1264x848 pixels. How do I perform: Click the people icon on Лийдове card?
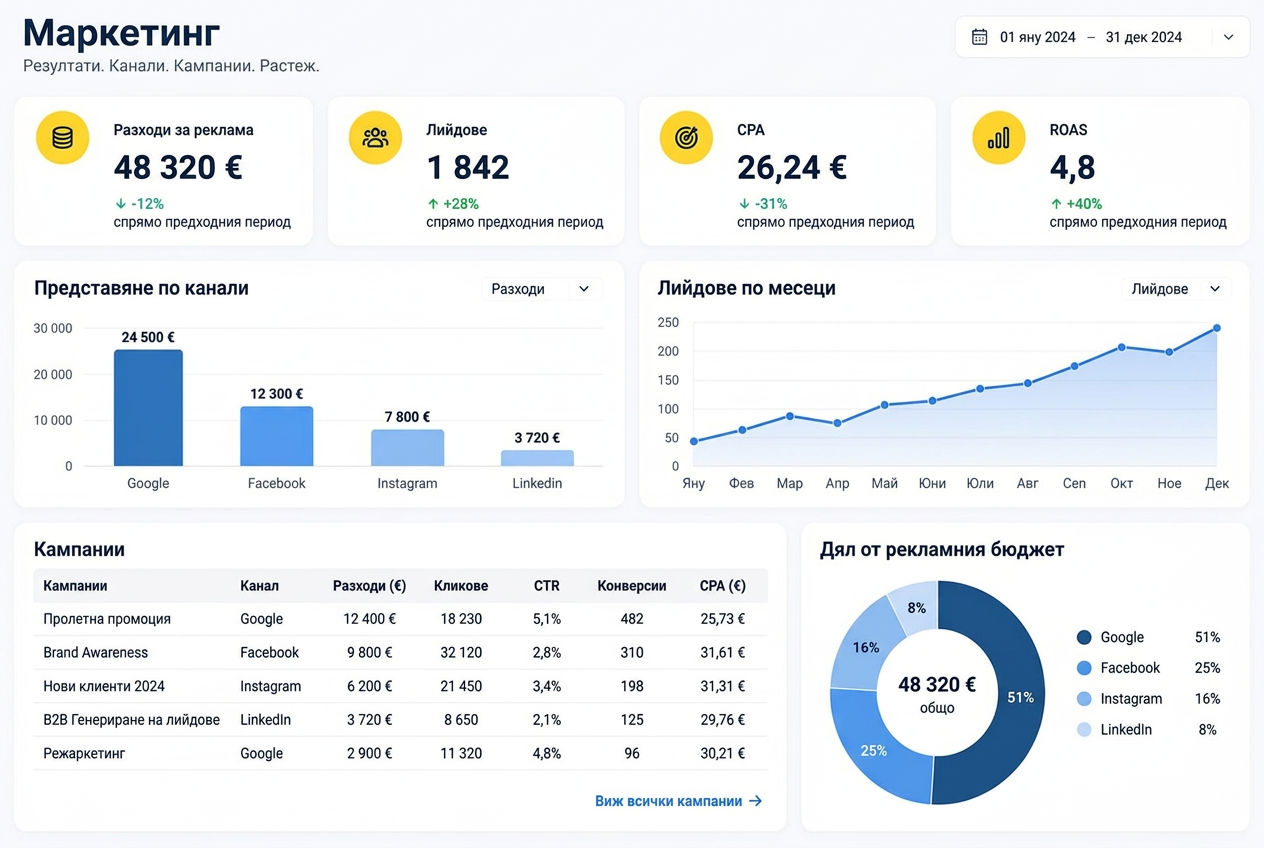(375, 138)
